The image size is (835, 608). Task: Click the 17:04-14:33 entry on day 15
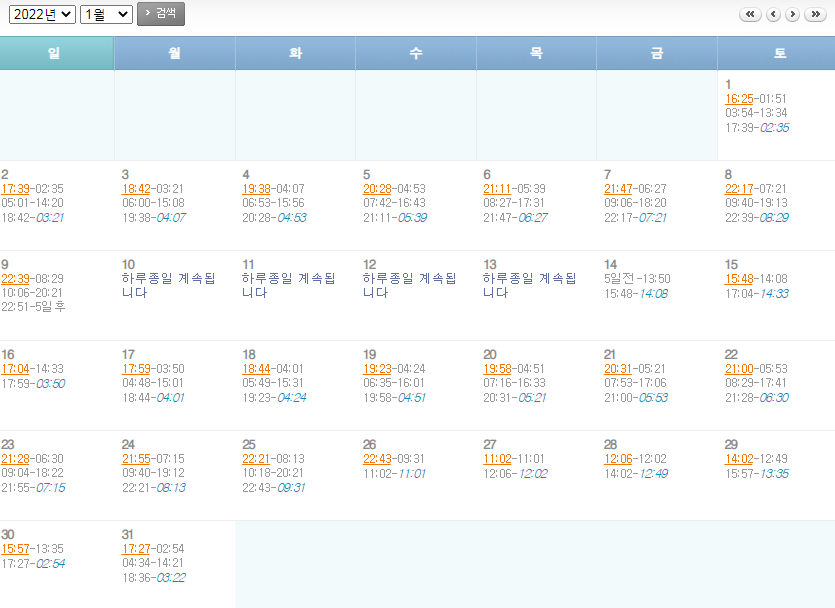(x=757, y=294)
